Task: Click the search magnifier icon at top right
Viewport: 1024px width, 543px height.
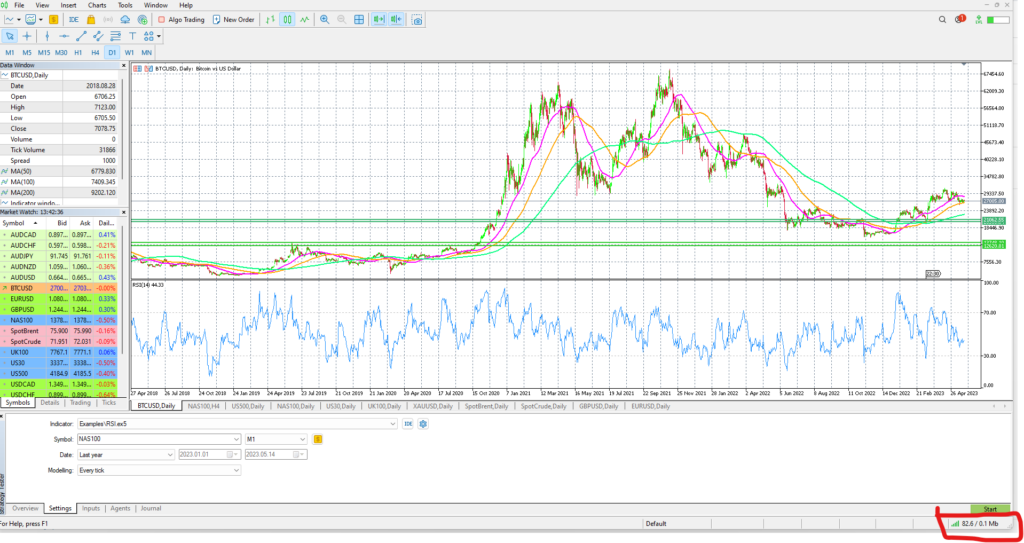Action: 942,20
